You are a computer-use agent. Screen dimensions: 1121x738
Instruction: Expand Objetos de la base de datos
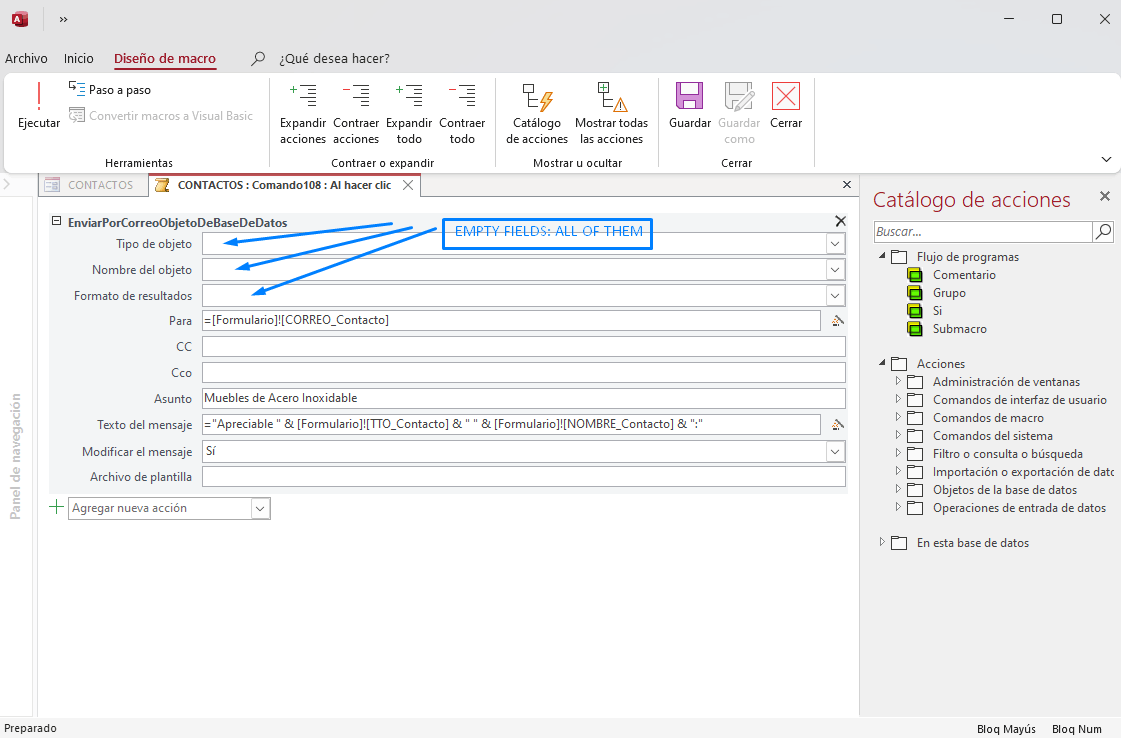[x=899, y=488]
